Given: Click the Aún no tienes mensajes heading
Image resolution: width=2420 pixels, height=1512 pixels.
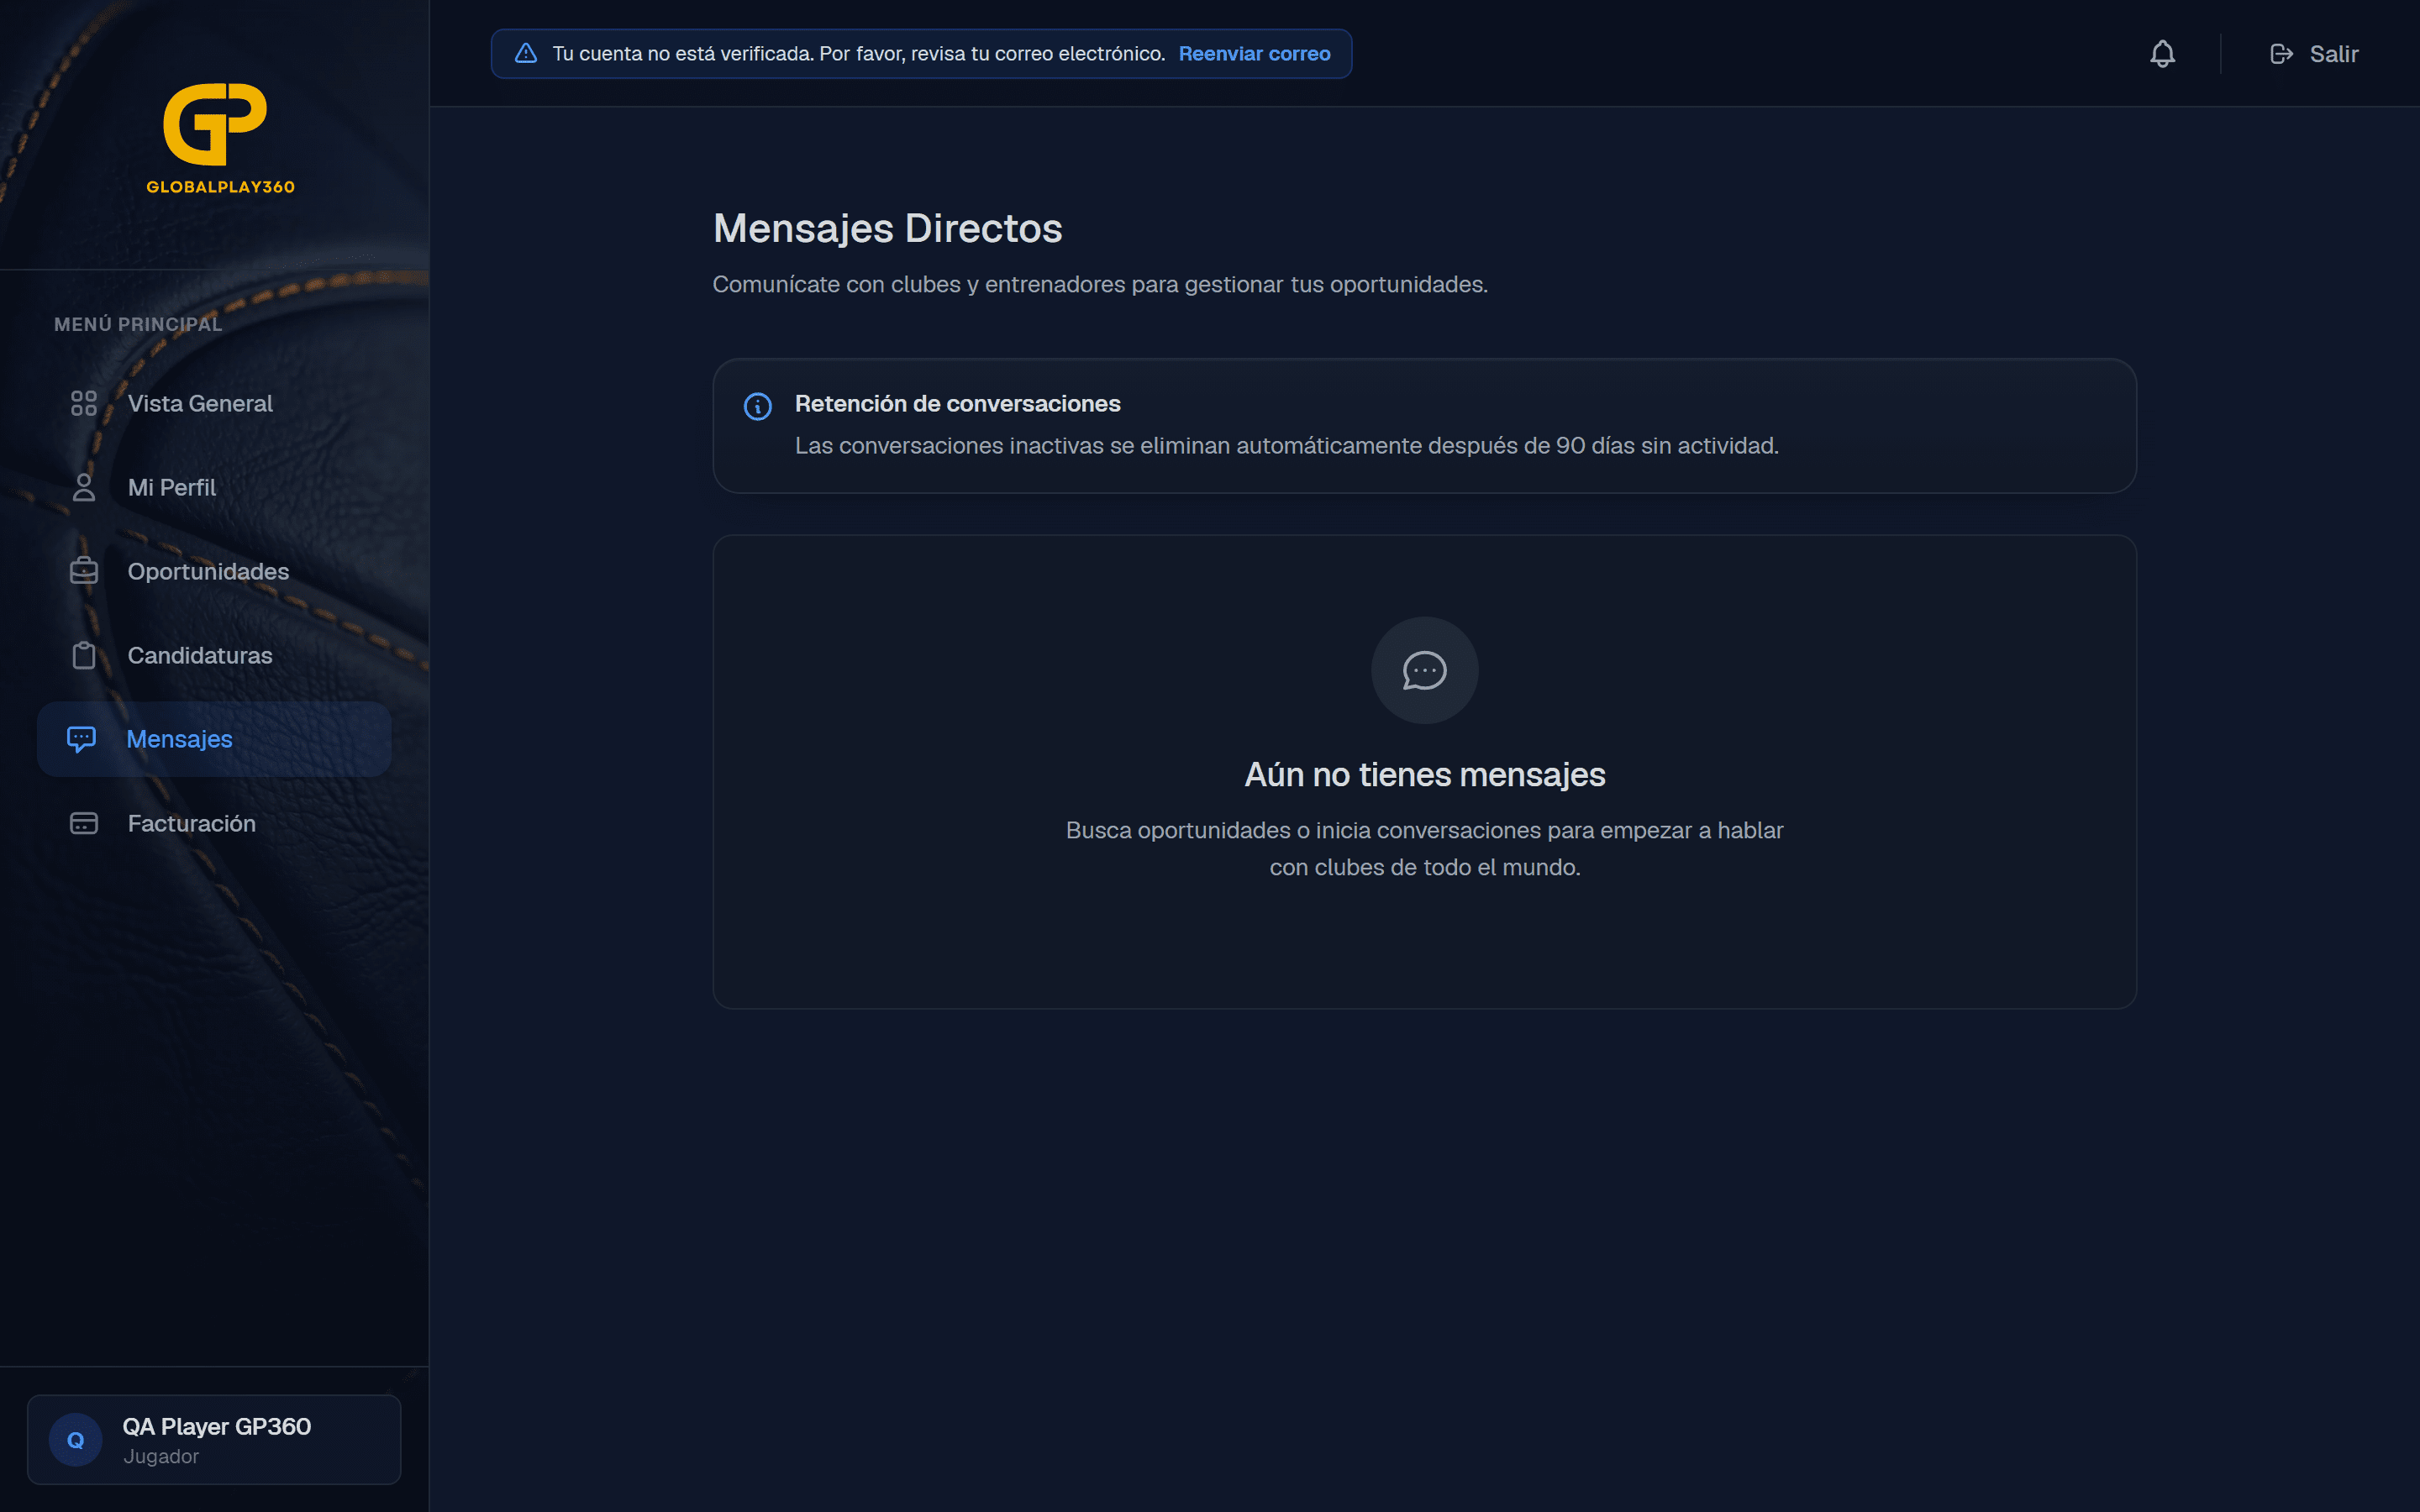Looking at the screenshot, I should [x=1424, y=775].
